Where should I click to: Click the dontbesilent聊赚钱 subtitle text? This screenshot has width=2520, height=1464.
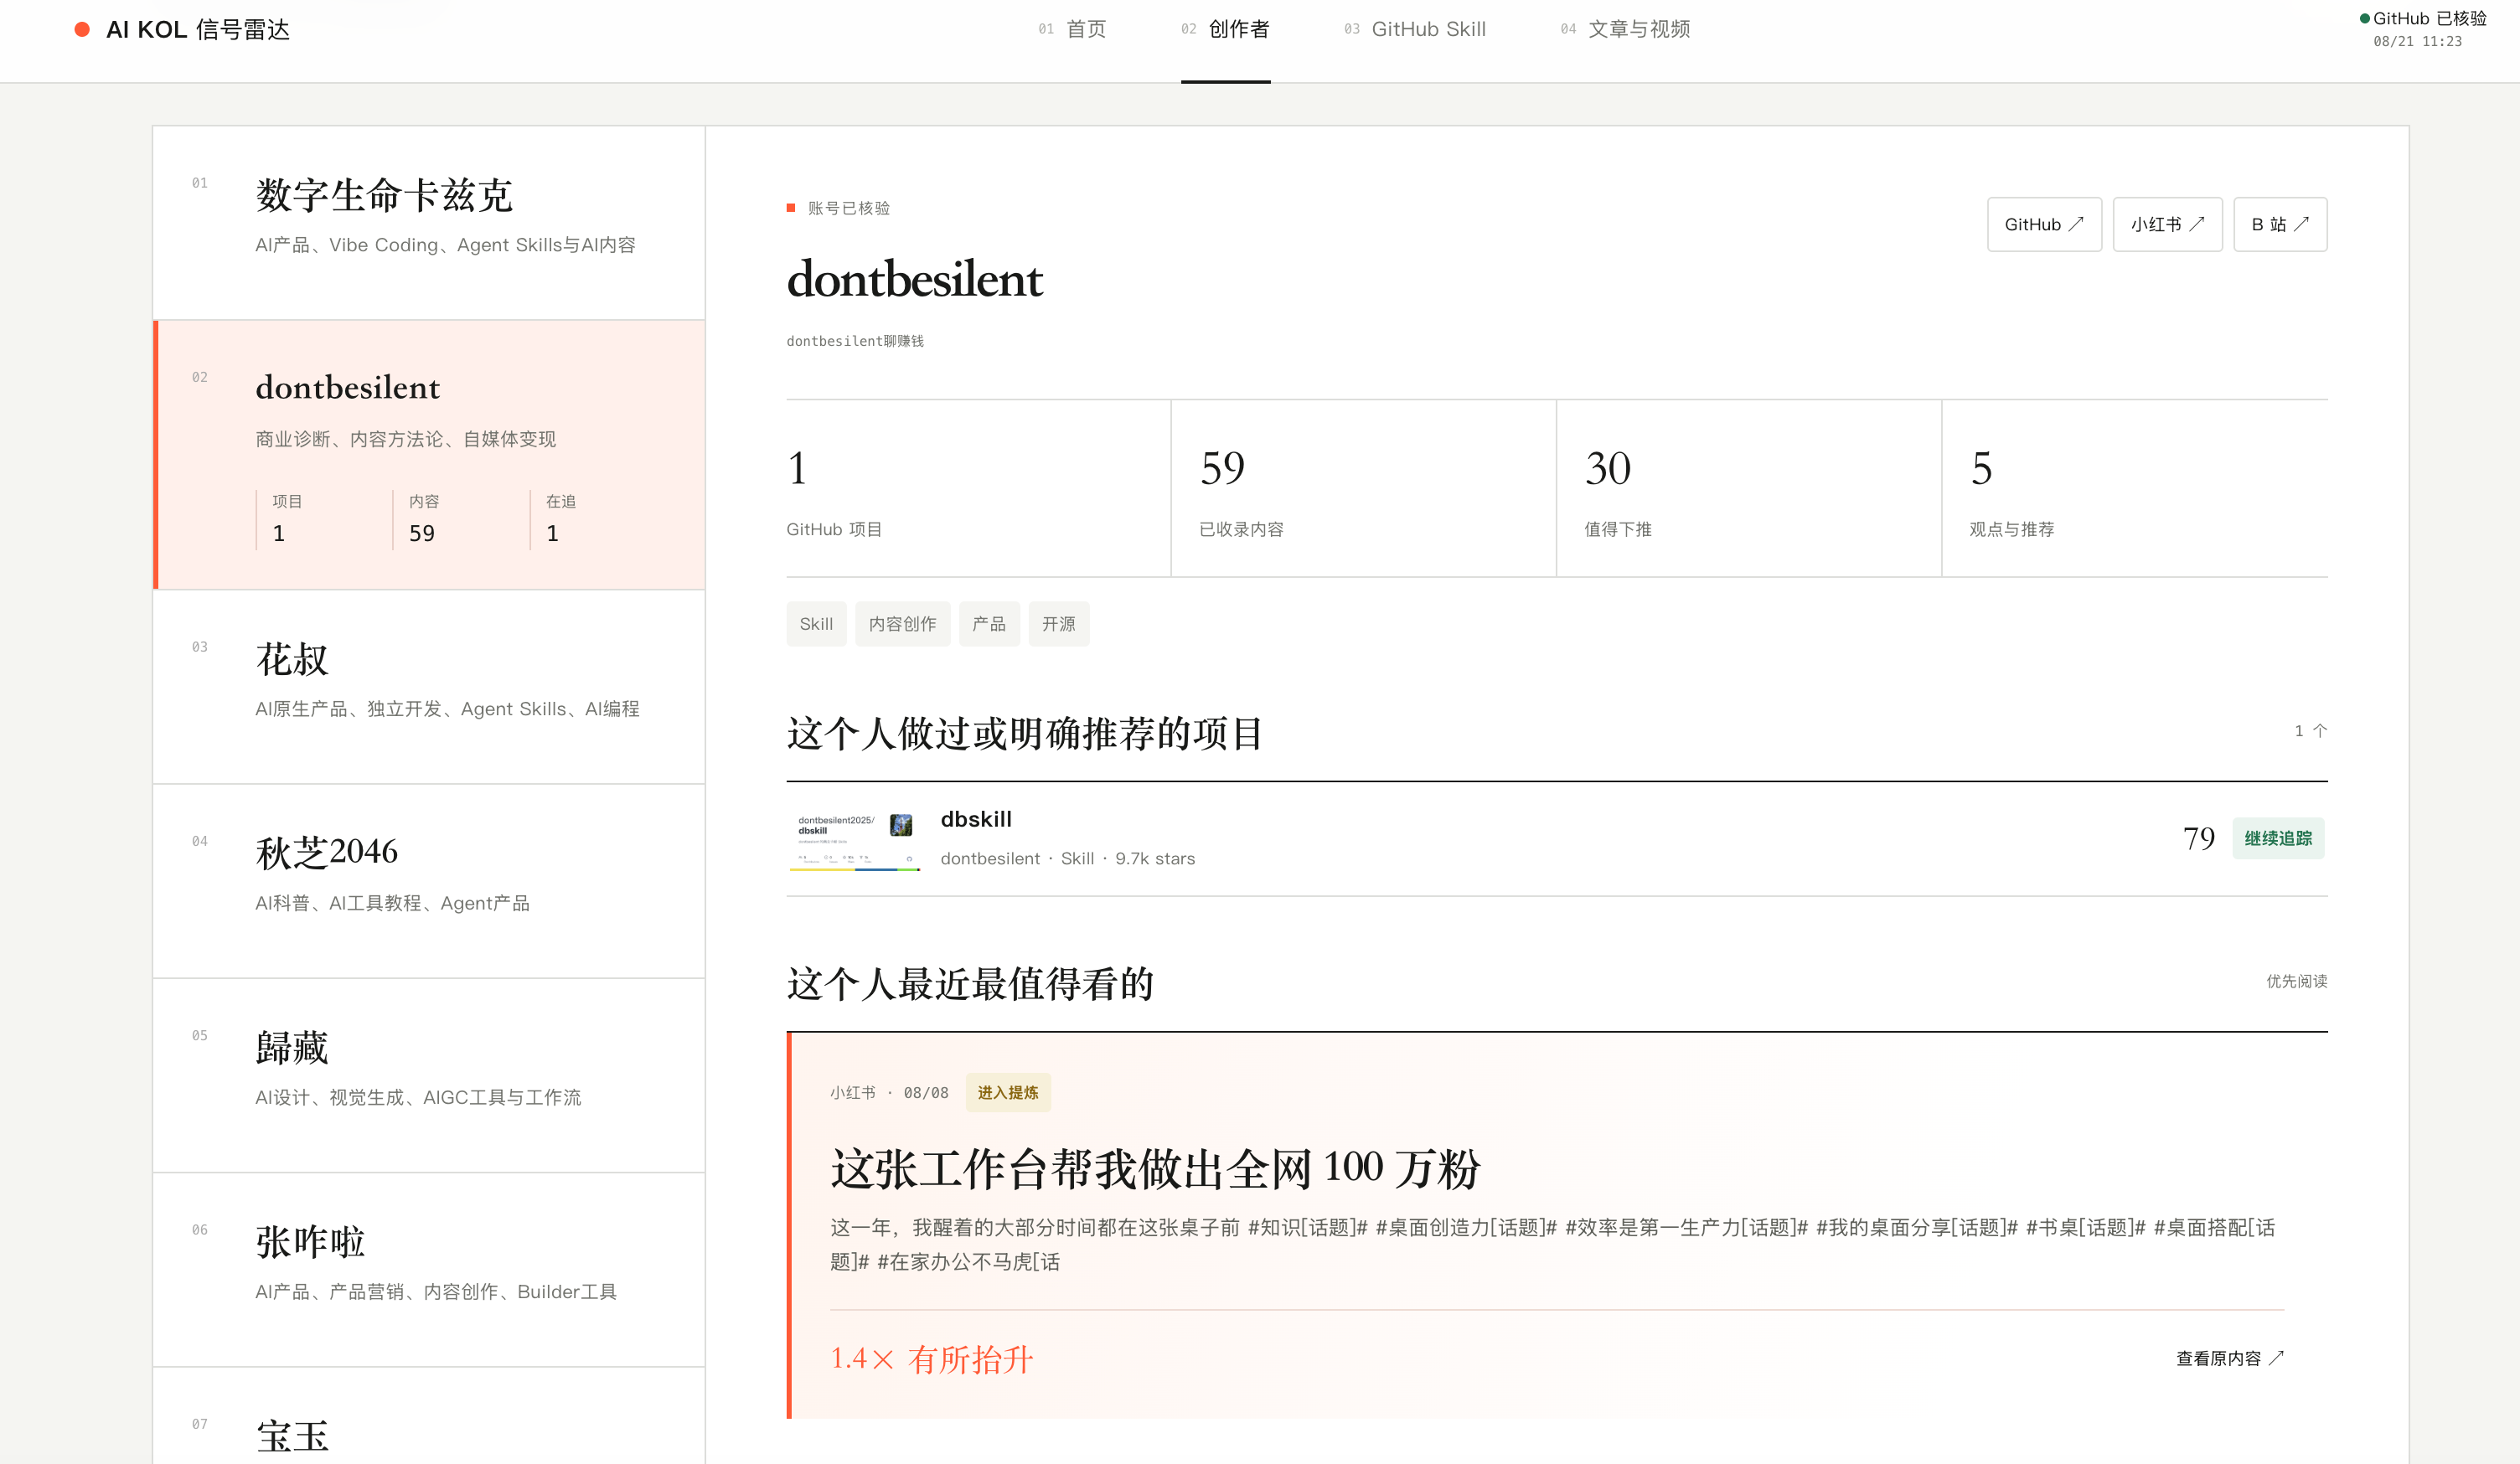855,341
